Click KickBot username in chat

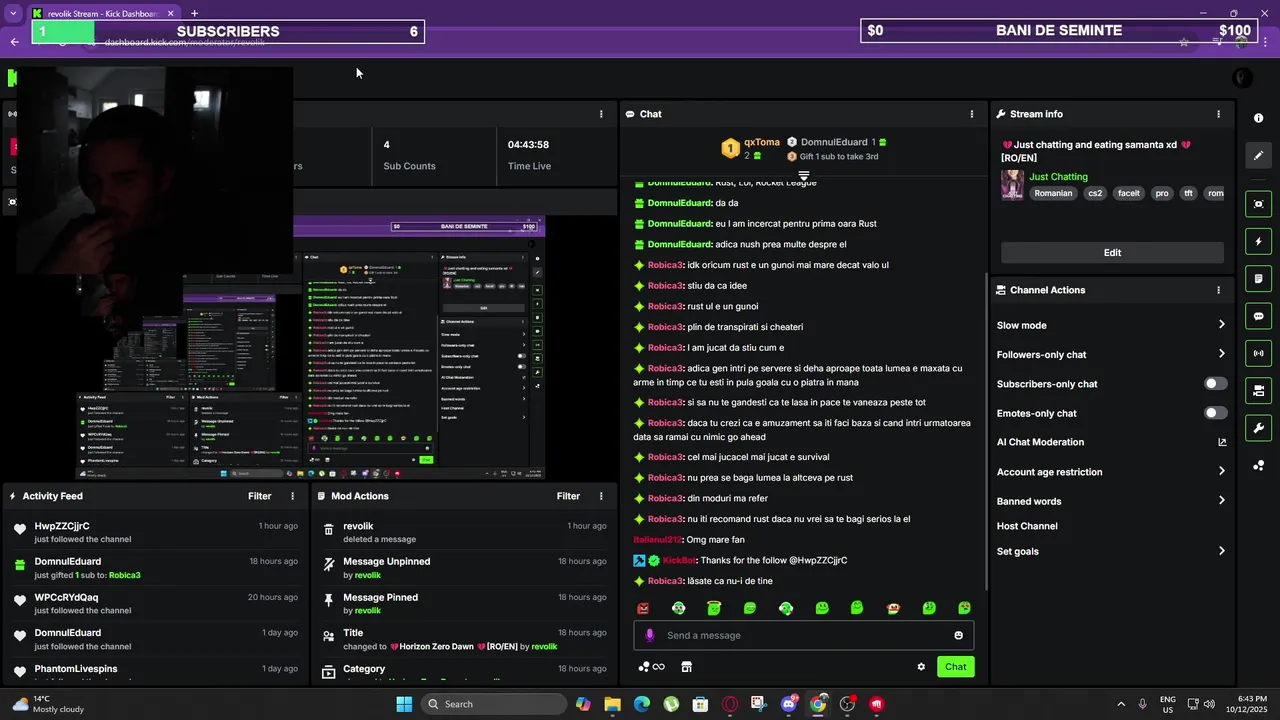[679, 561]
